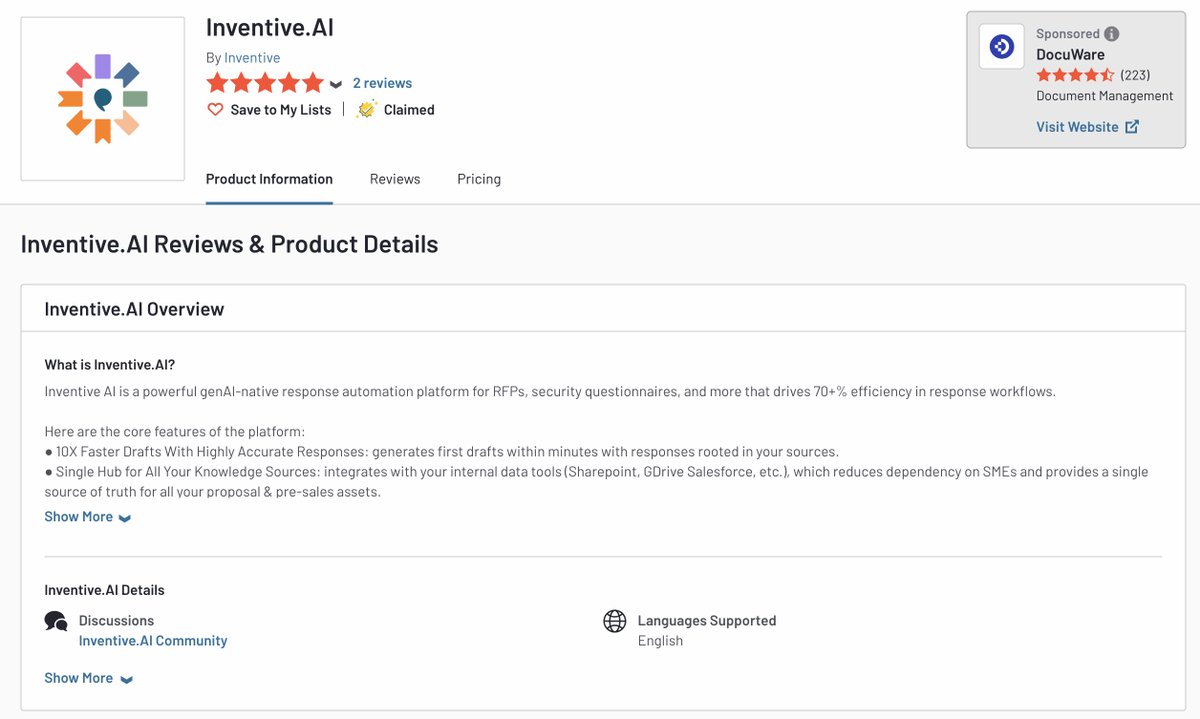Open the Inventive.AI Community link
The width and height of the screenshot is (1200, 719).
click(x=153, y=641)
